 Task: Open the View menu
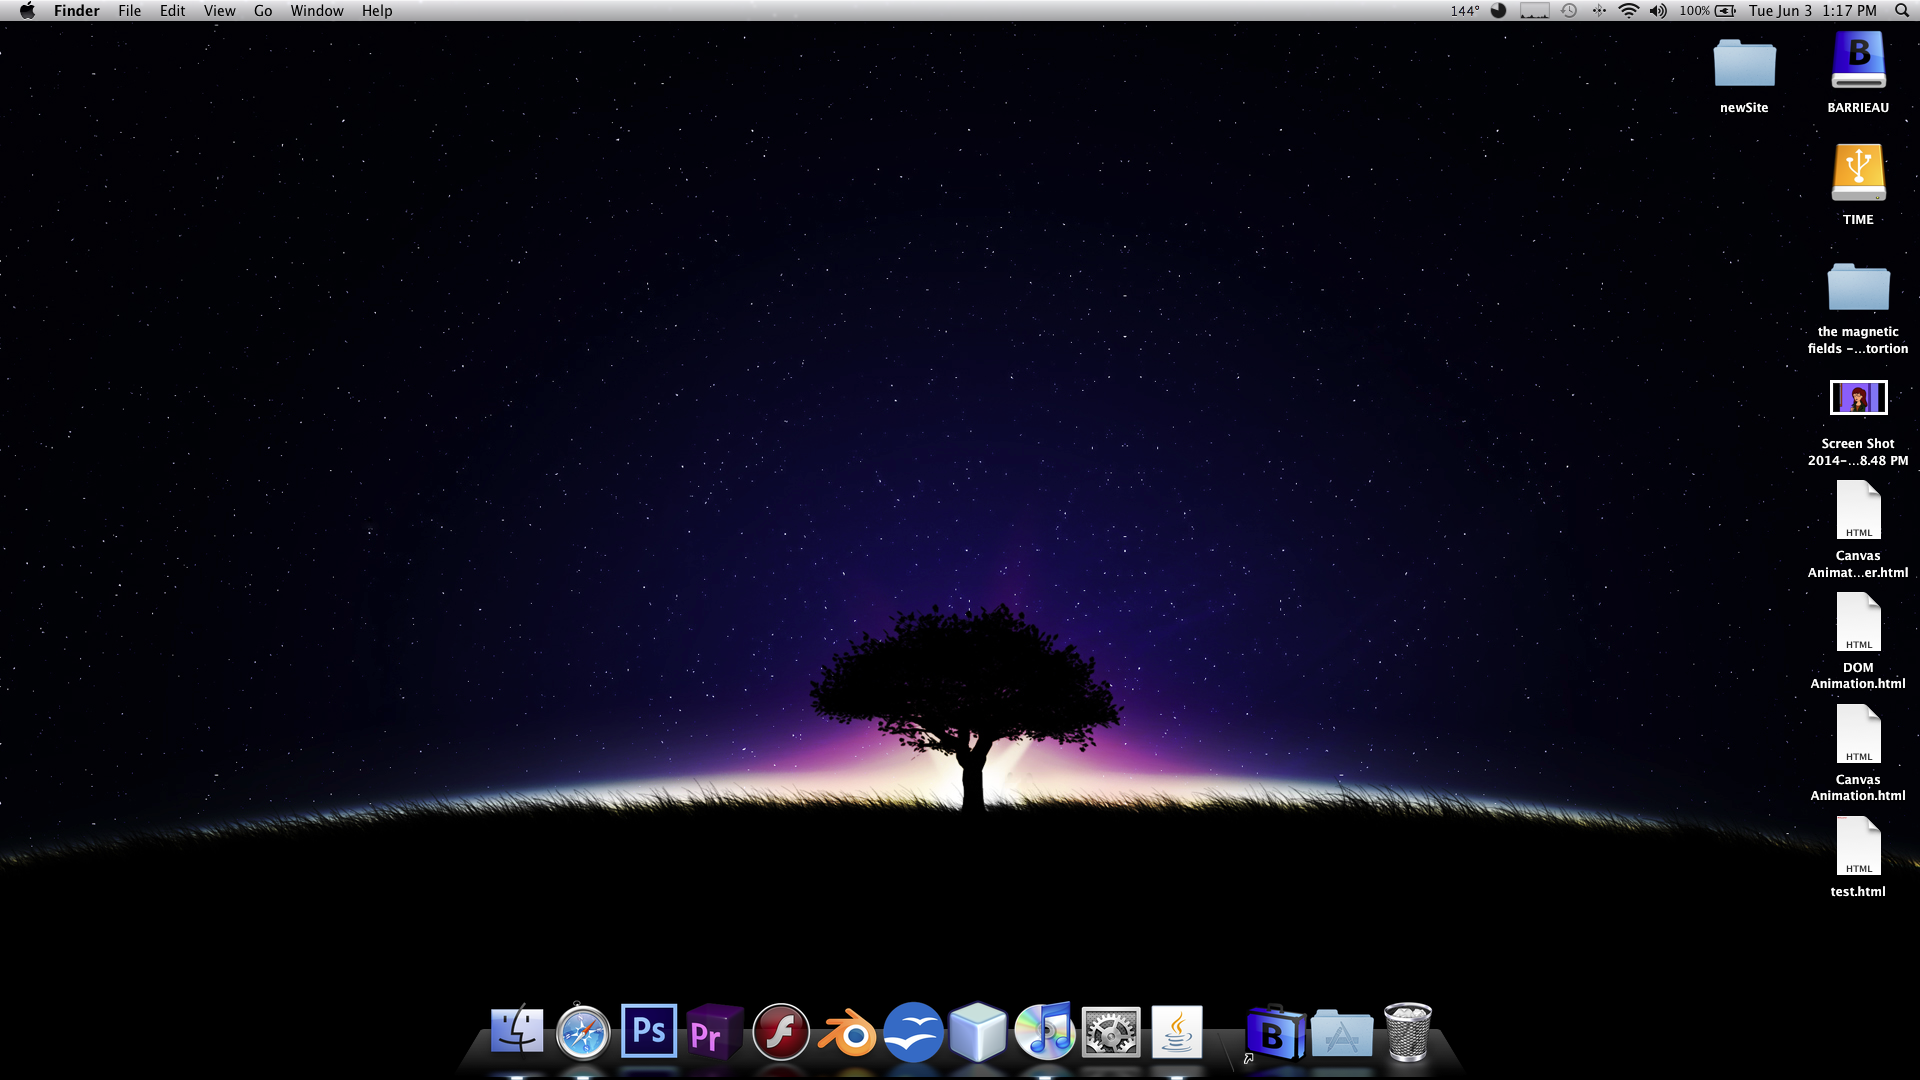click(219, 11)
